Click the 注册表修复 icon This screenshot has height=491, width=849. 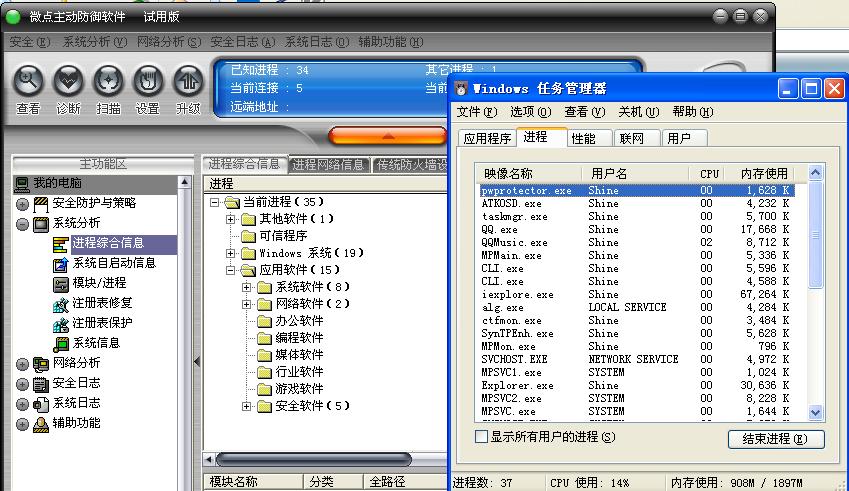[x=61, y=304]
